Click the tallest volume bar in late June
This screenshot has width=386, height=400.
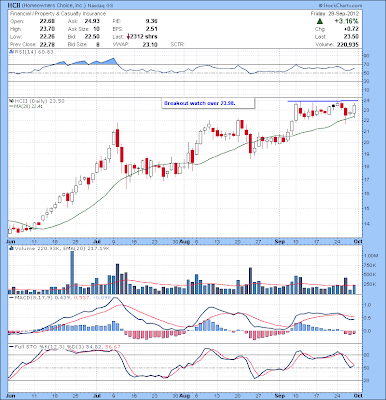tap(72, 273)
